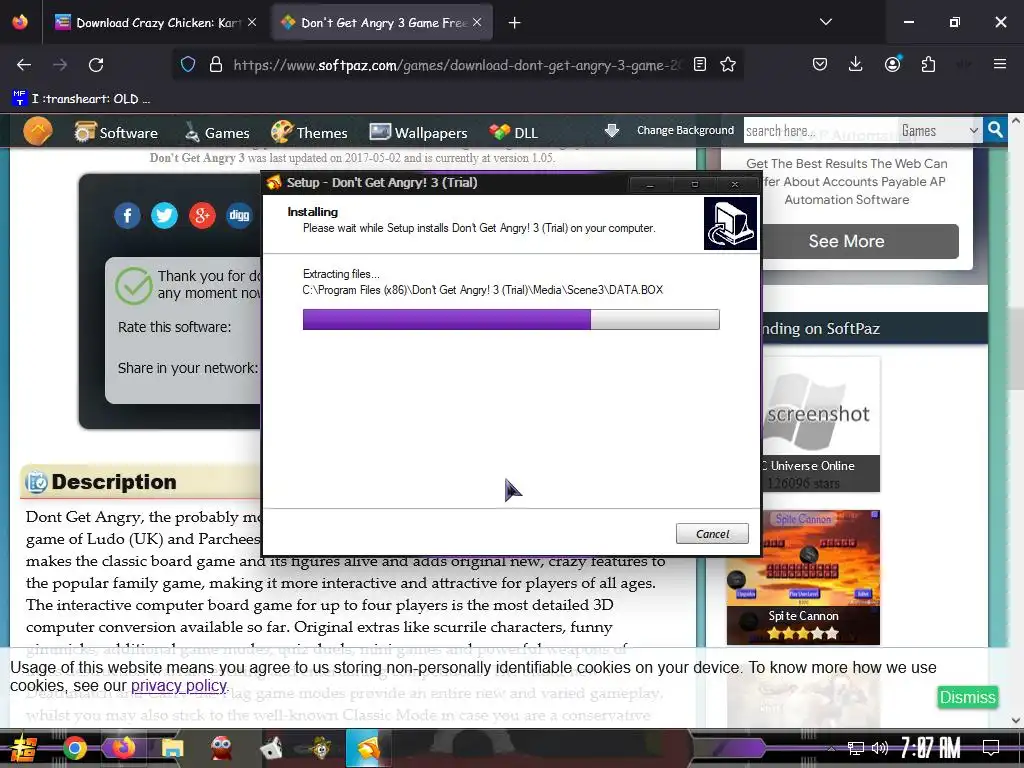The width and height of the screenshot is (1024, 768).
Task: Cancel the Don't Get Angry setup installation
Action: [x=712, y=534]
